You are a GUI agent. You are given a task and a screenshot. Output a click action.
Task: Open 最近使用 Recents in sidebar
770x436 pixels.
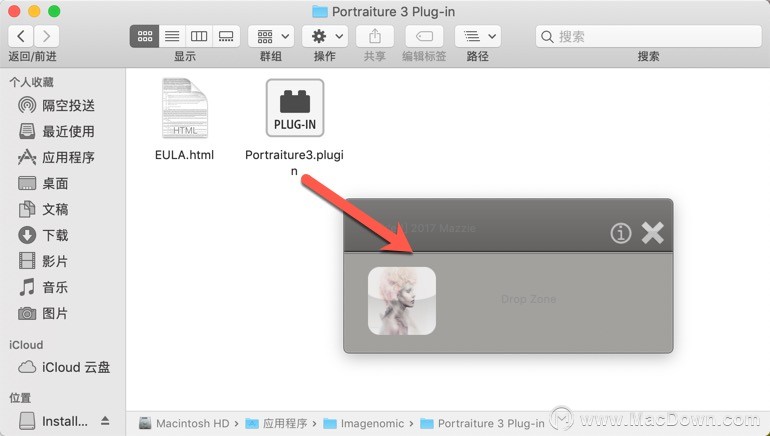coord(56,131)
